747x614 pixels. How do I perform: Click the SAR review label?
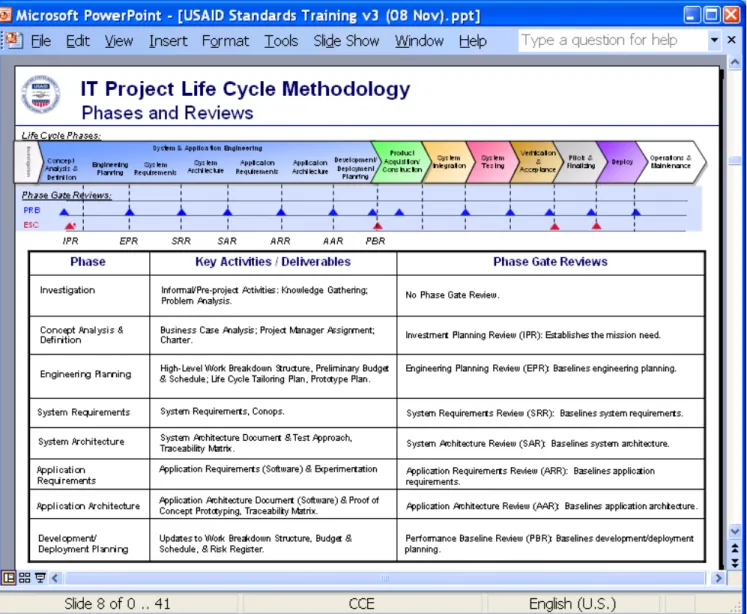point(227,241)
